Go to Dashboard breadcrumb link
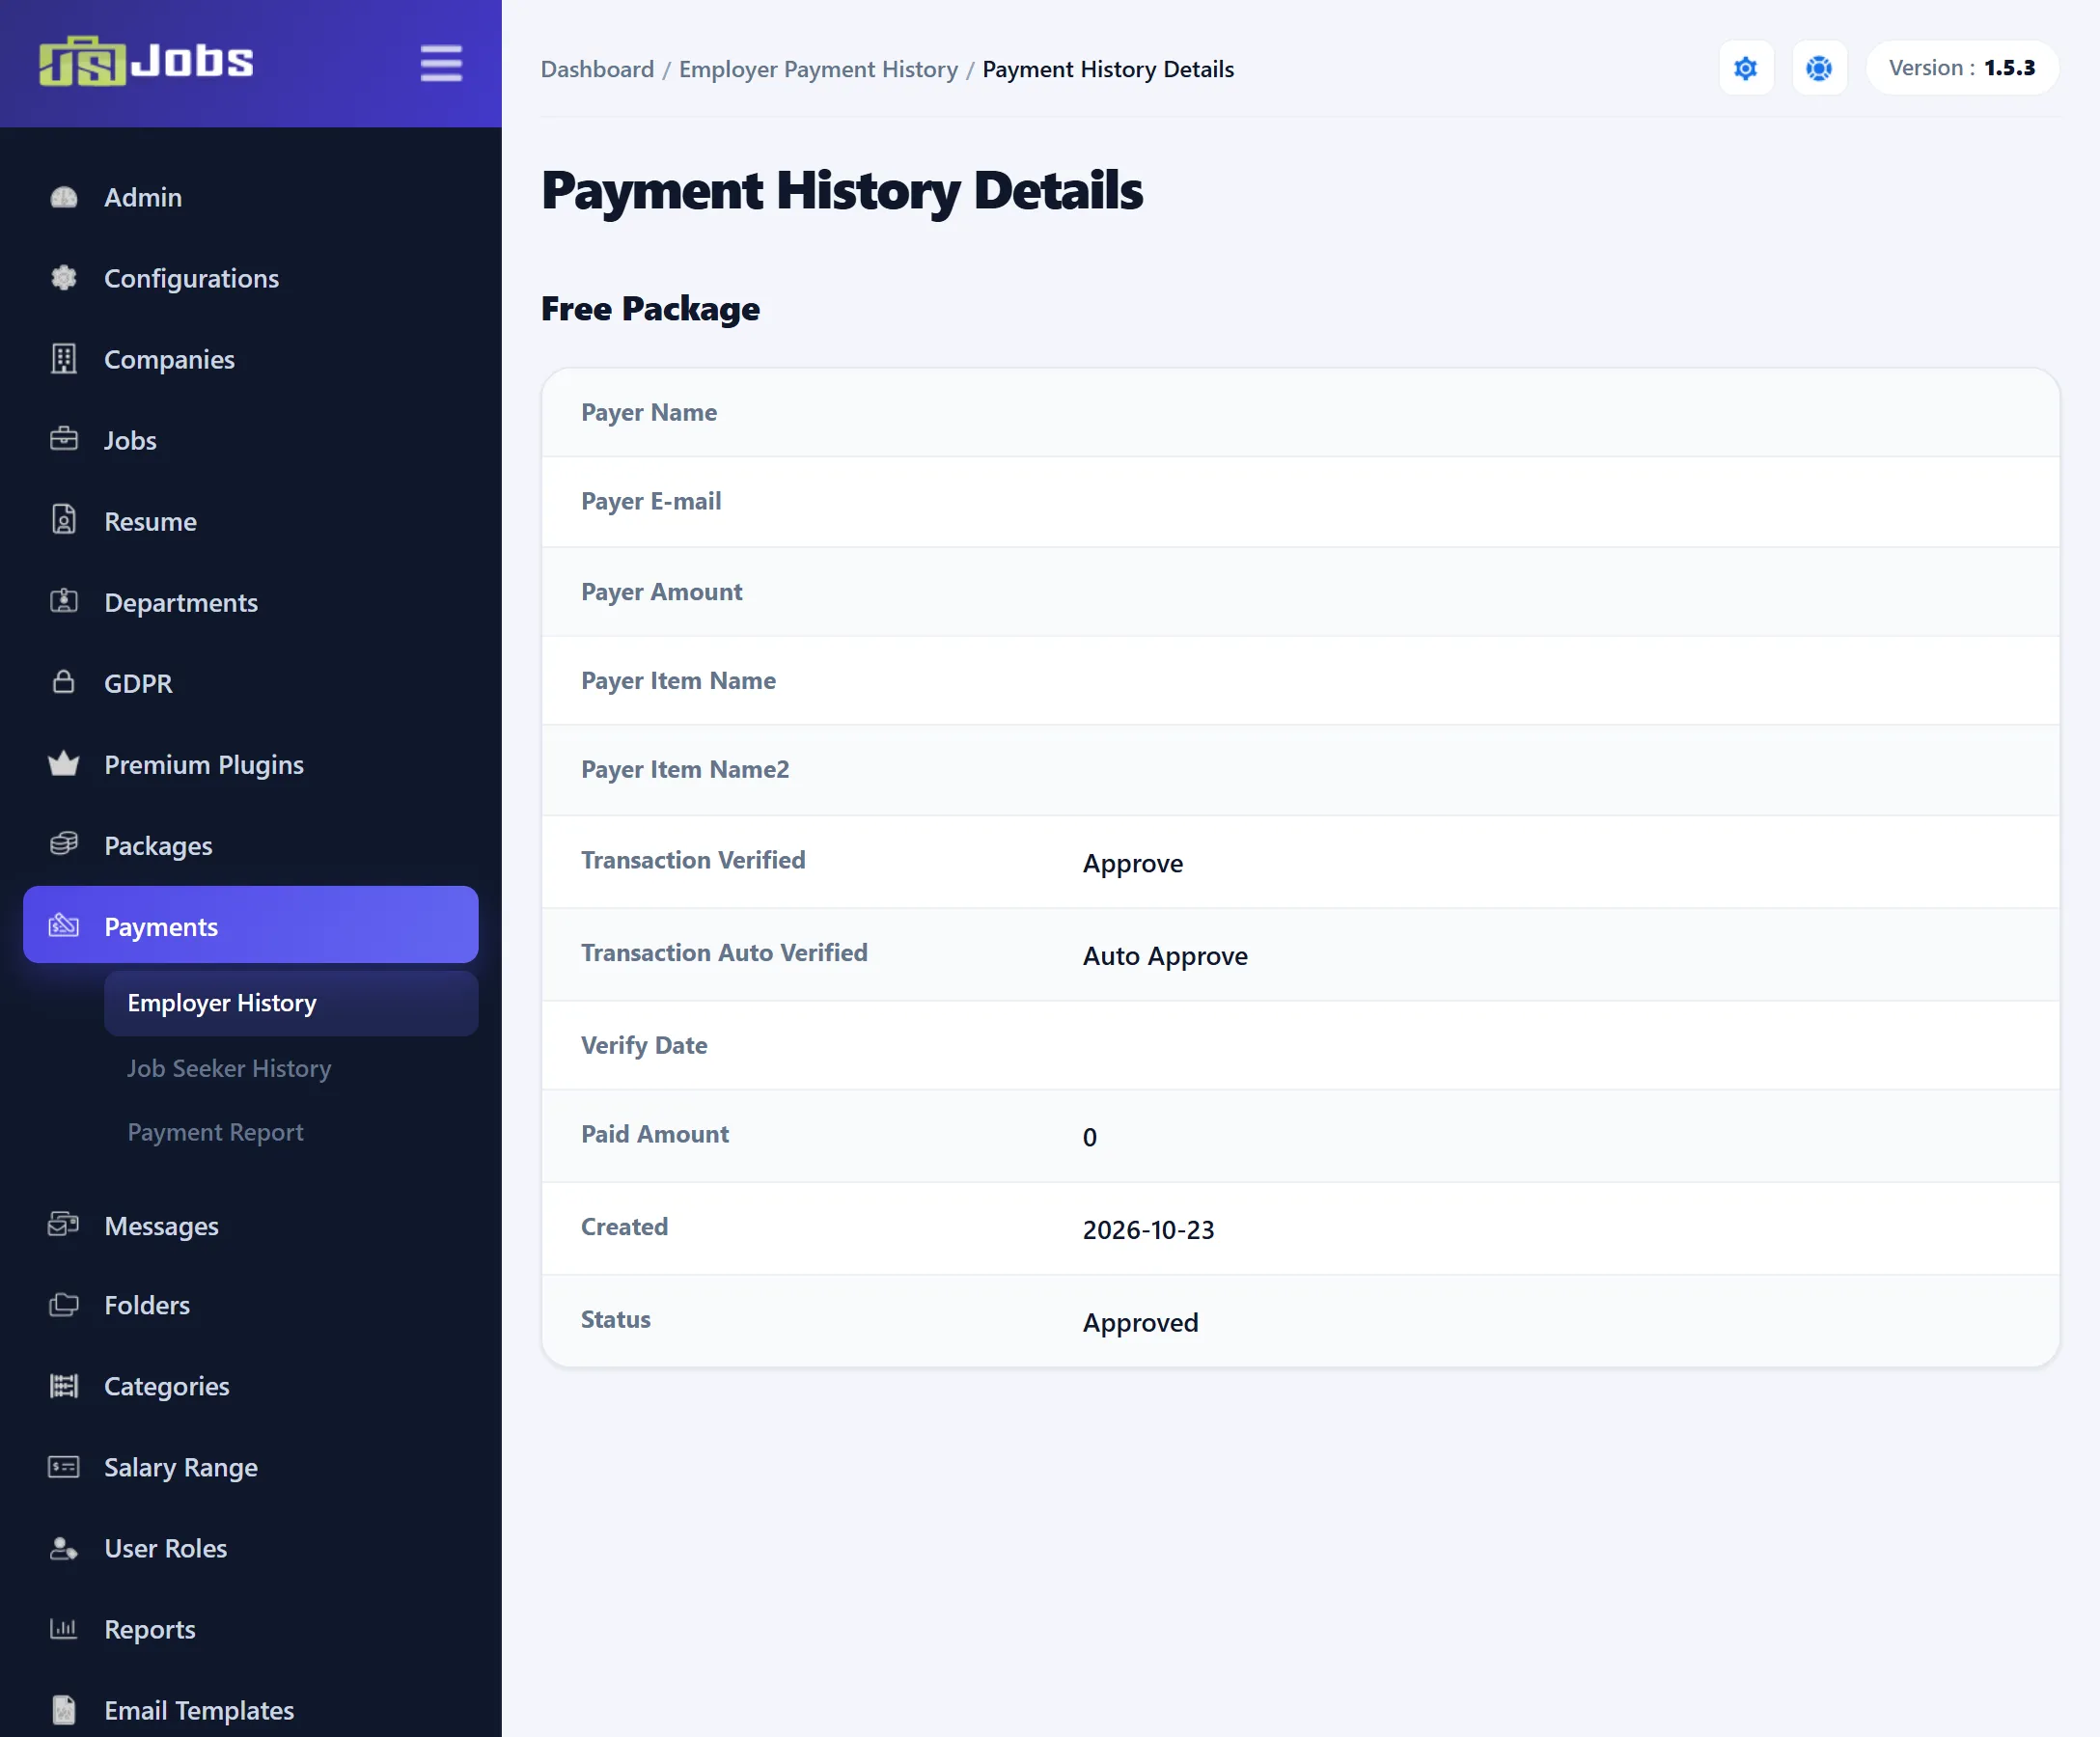2100x1737 pixels. tap(597, 69)
